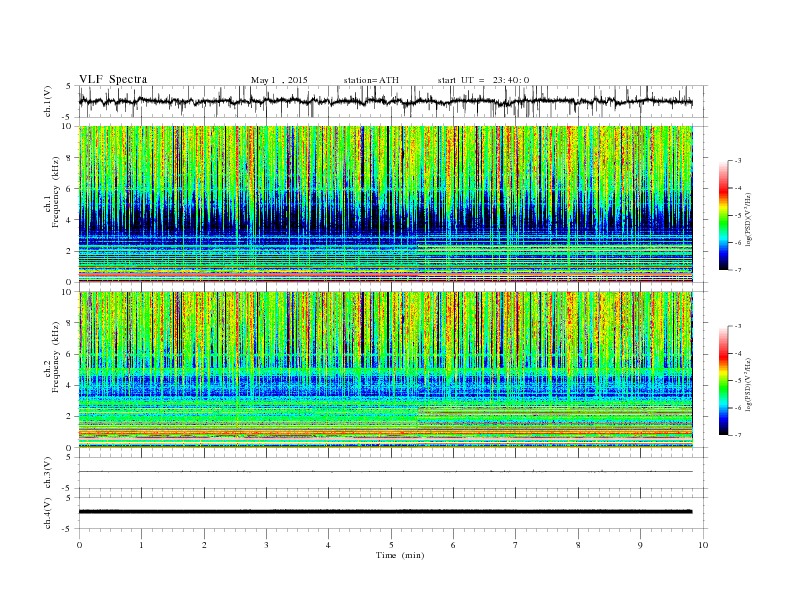Click the time axis tick label "0"
The width and height of the screenshot is (792, 612).
tap(79, 545)
